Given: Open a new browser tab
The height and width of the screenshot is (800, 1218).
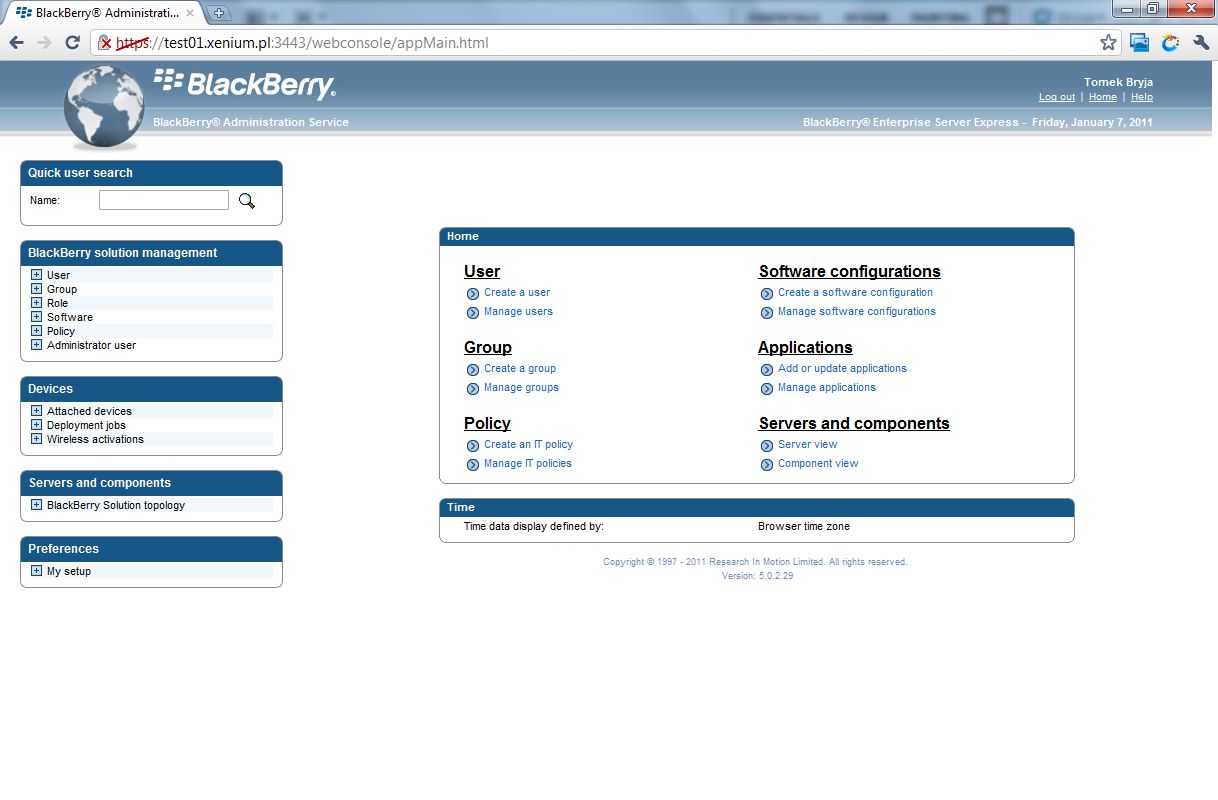Looking at the screenshot, I should 219,13.
